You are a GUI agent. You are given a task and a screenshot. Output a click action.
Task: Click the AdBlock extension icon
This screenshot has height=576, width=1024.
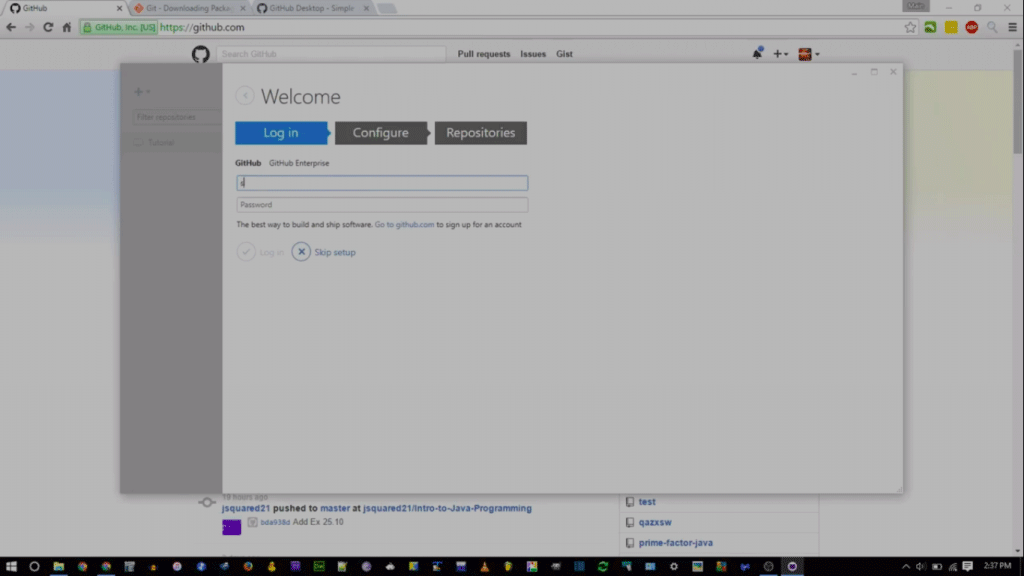[x=971, y=27]
